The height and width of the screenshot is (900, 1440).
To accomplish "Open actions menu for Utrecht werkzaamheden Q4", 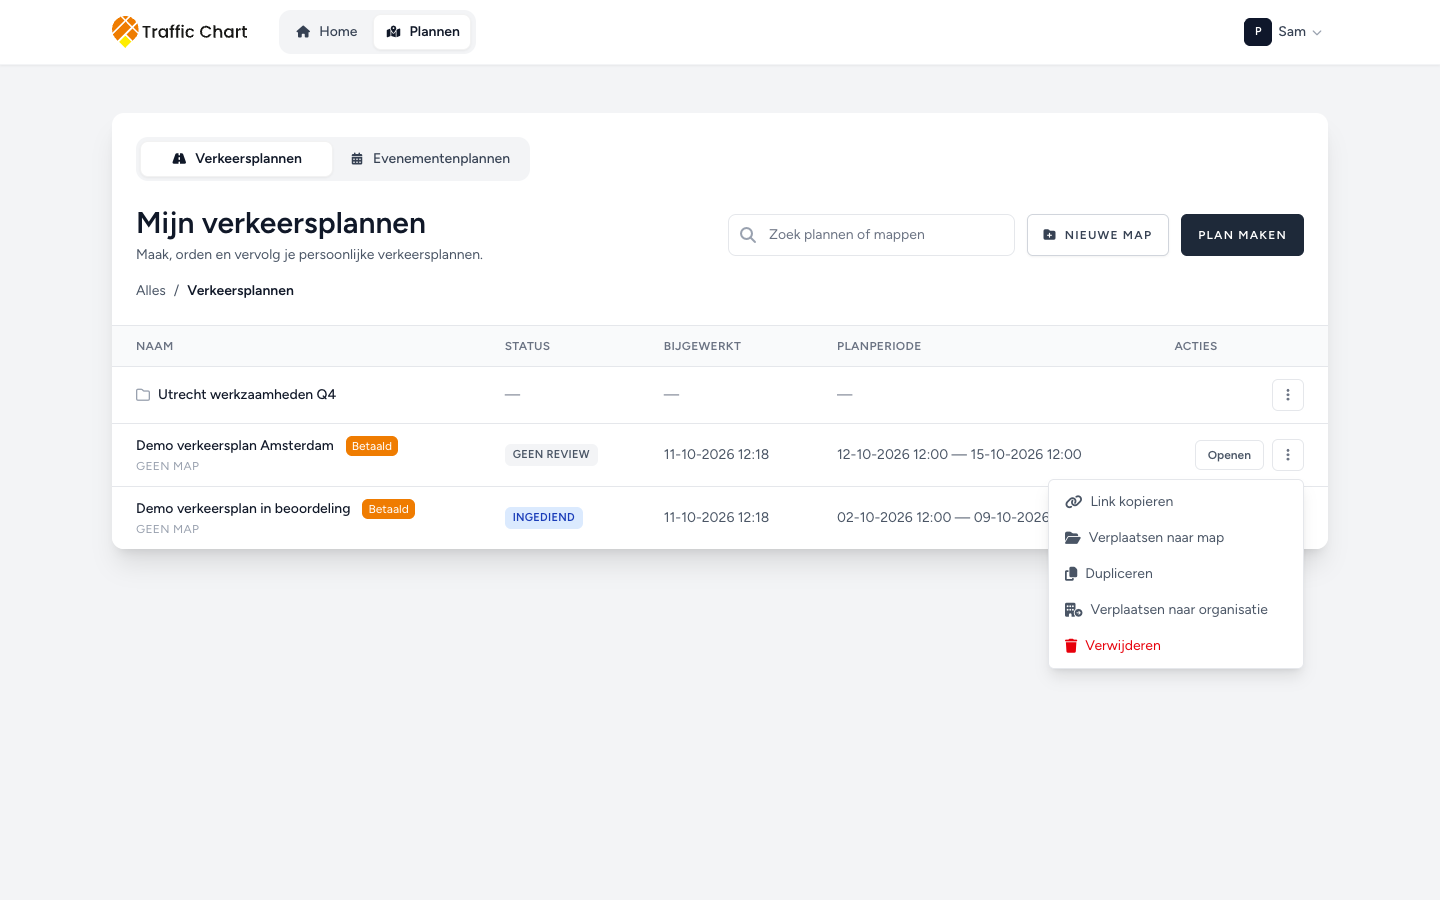I will [1288, 395].
